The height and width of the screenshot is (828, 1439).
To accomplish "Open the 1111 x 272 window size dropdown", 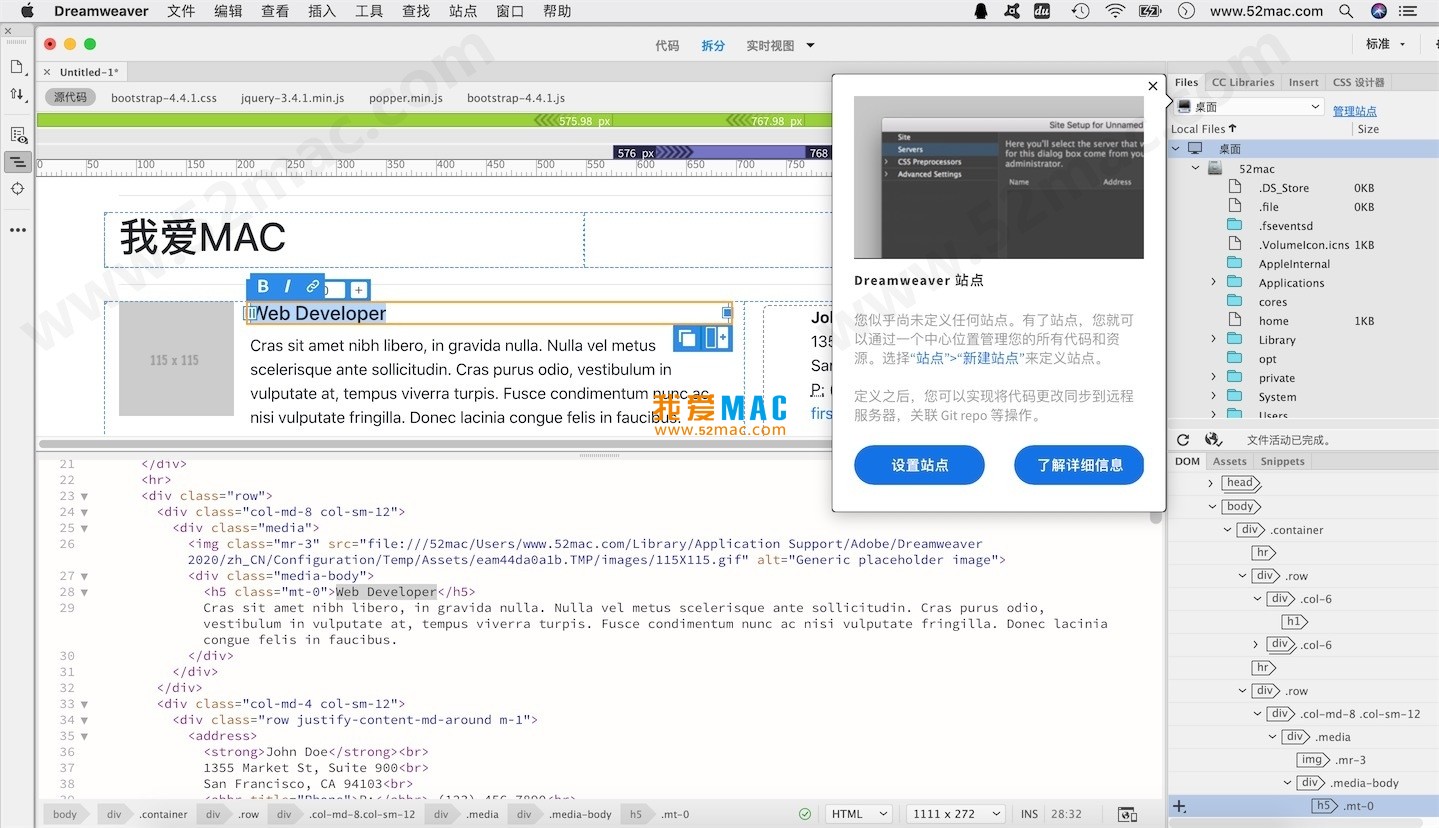I will point(955,814).
